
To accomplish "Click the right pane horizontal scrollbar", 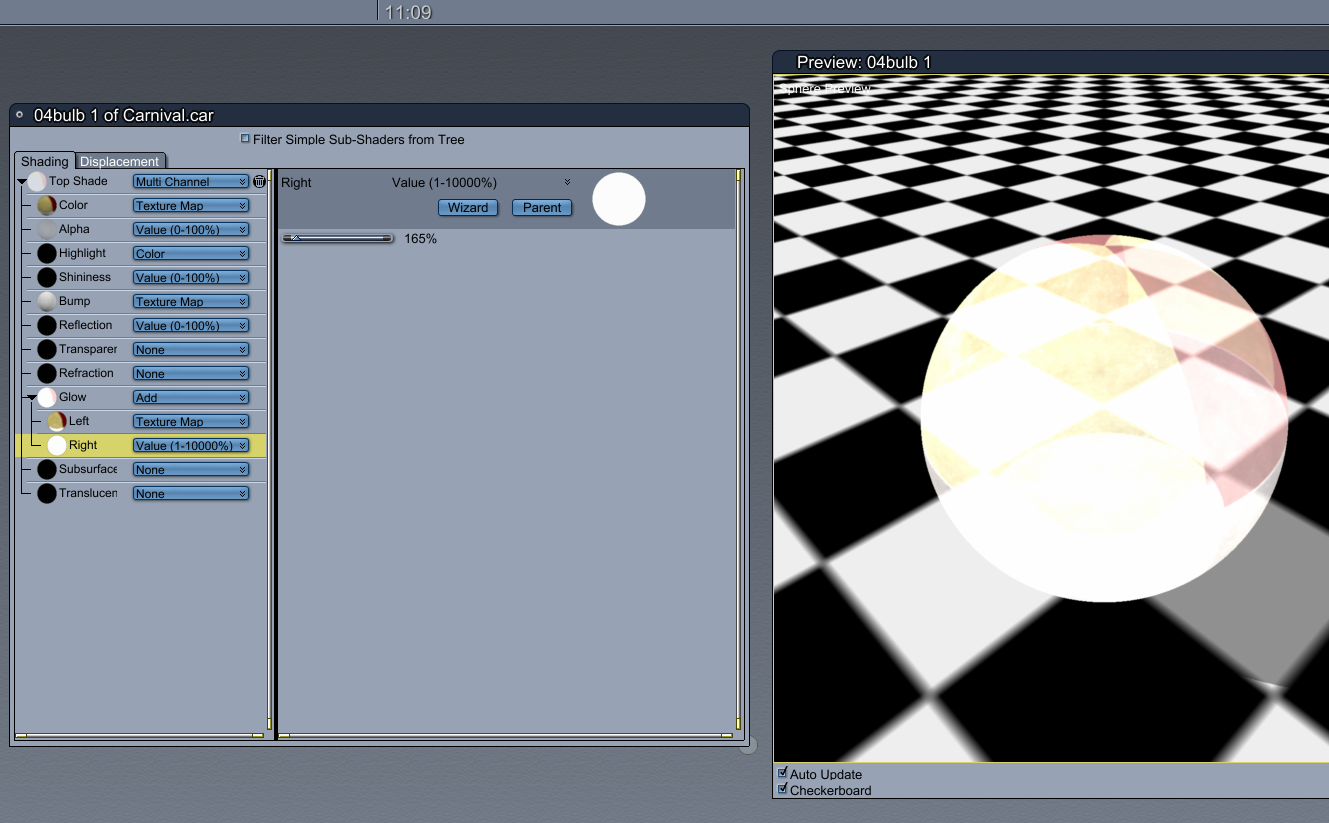I will [x=505, y=736].
